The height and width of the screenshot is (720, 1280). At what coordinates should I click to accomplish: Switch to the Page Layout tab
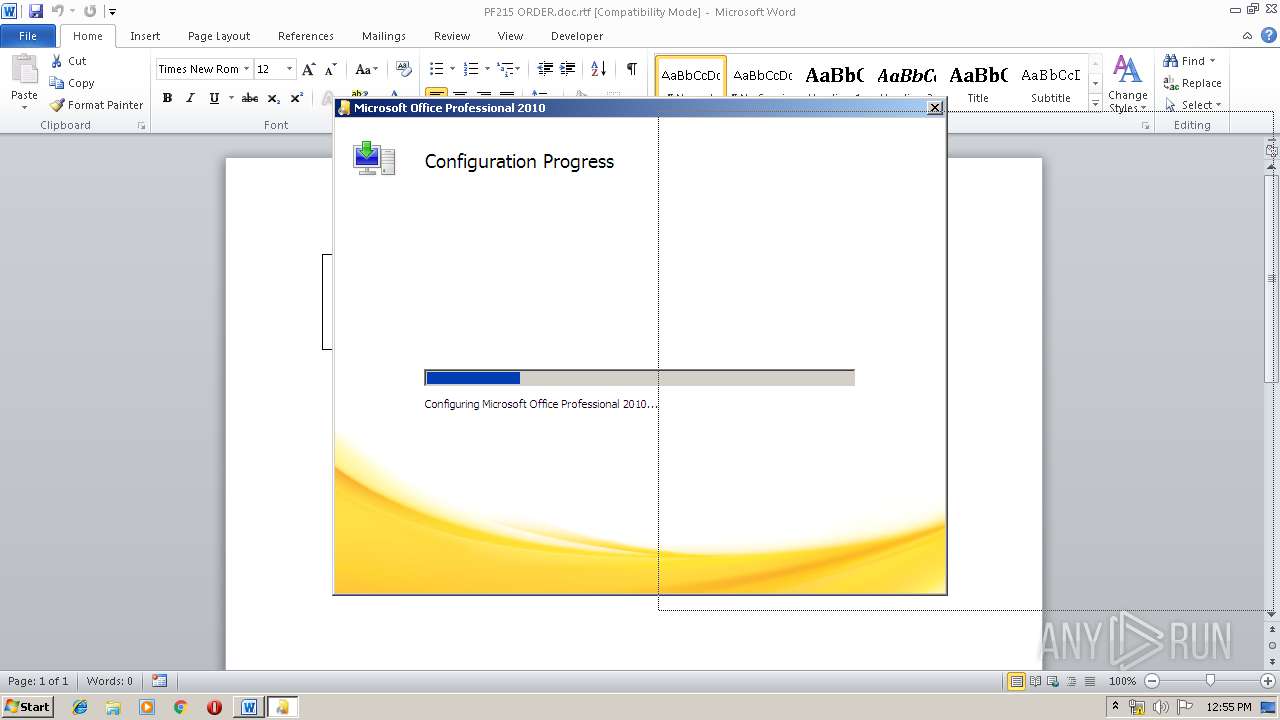click(219, 36)
